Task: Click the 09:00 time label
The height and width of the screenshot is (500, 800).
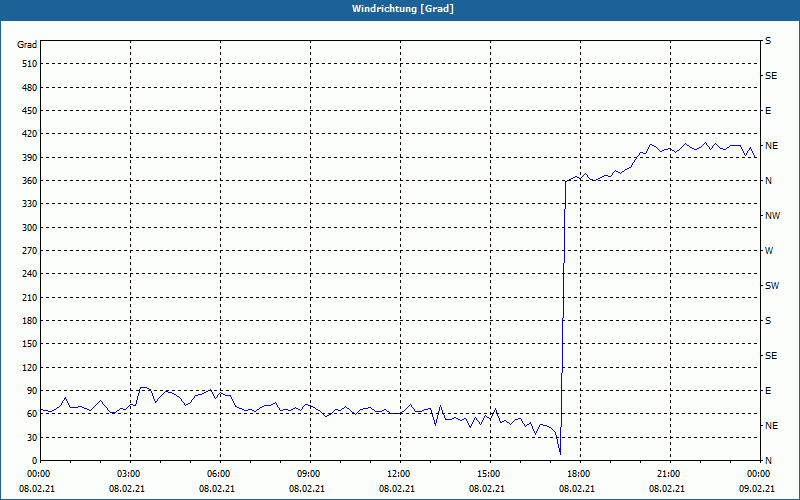Action: click(307, 474)
